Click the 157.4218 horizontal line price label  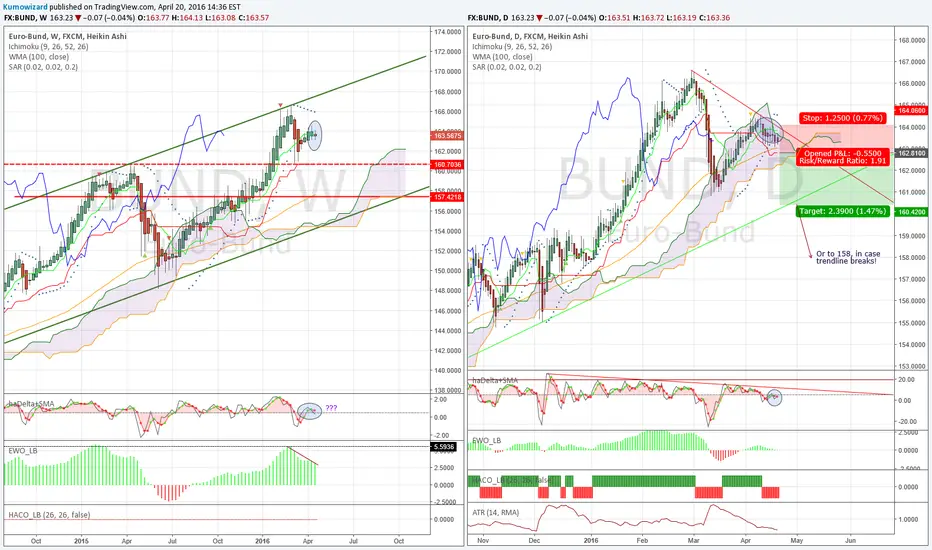click(x=448, y=197)
